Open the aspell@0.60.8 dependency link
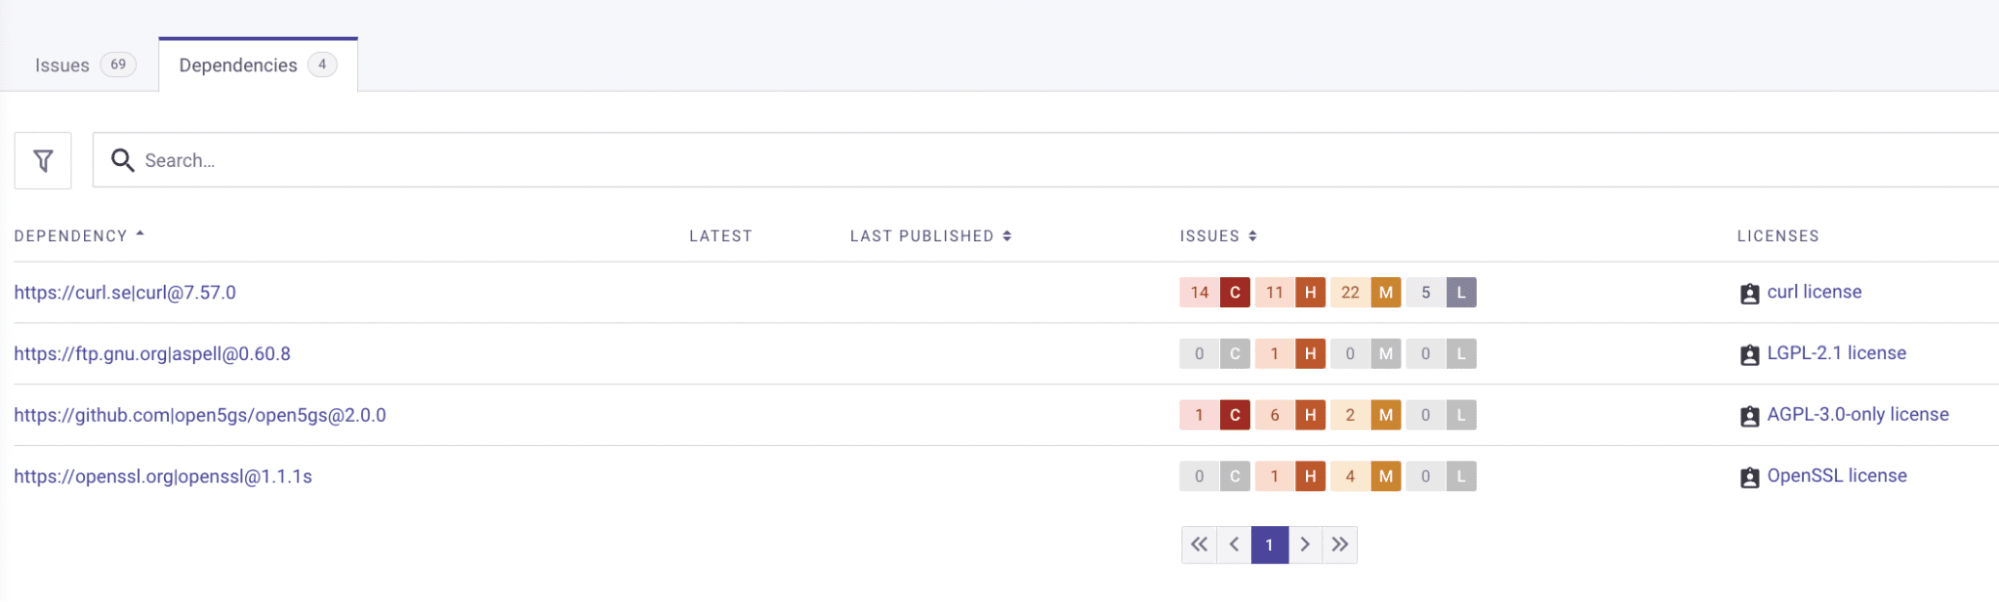 [152, 354]
